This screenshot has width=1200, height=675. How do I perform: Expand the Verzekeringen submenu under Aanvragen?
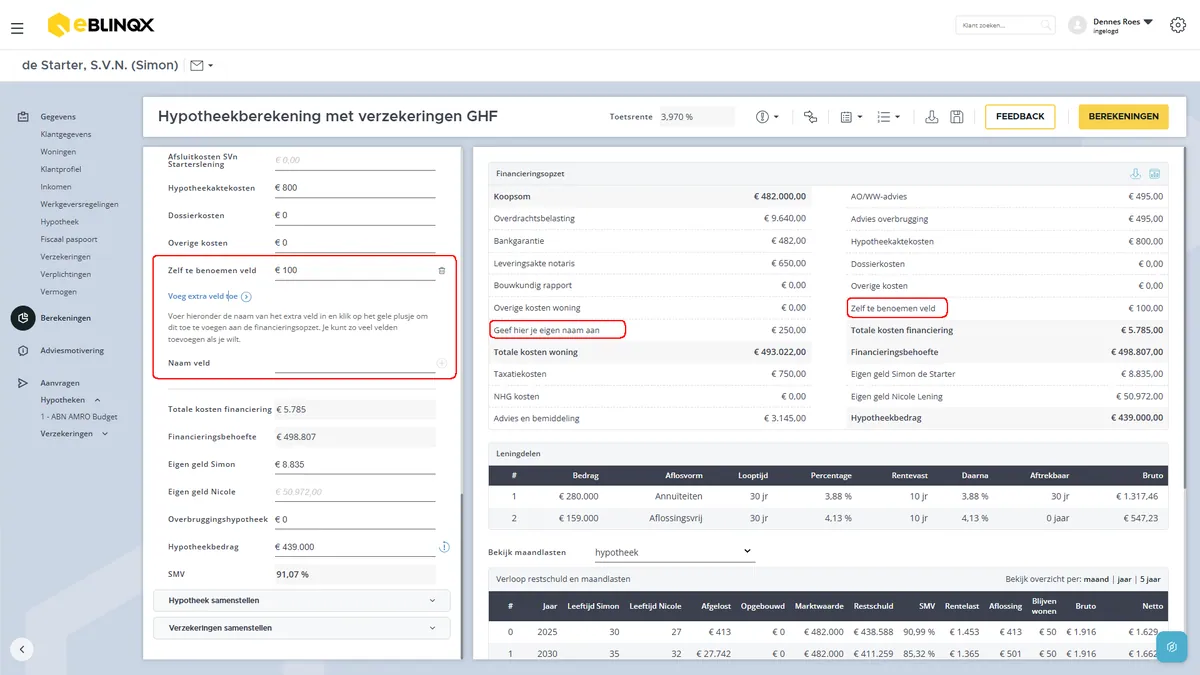pos(74,434)
